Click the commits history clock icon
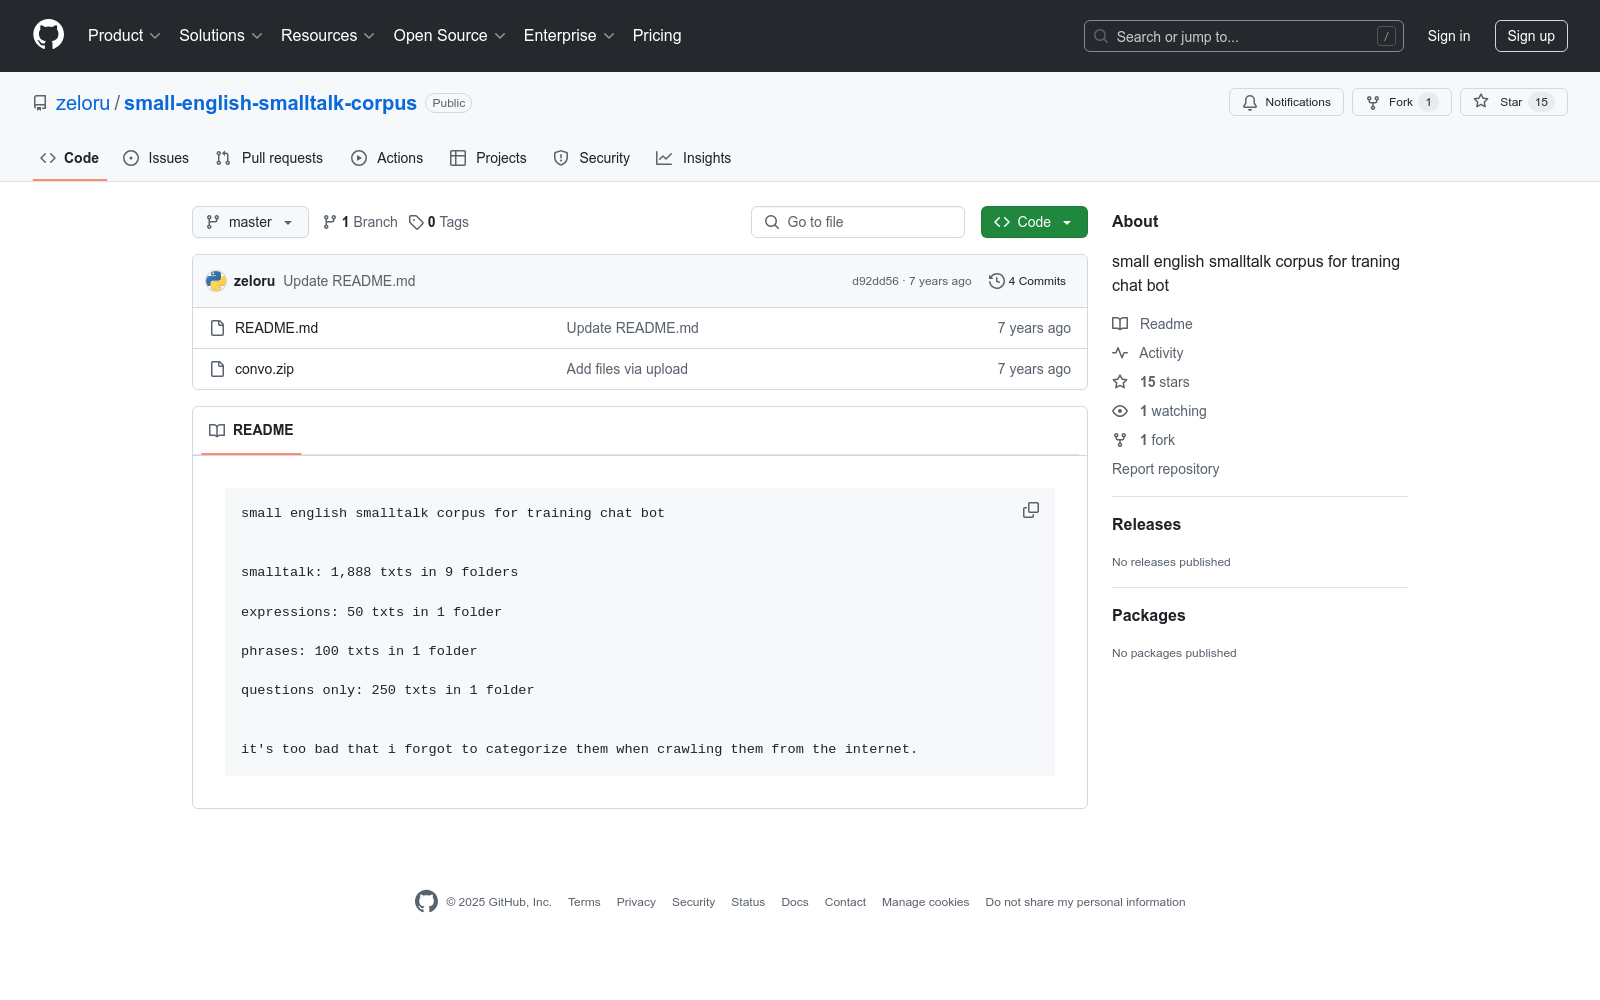Viewport: 1600px width, 1000px height. coord(996,281)
